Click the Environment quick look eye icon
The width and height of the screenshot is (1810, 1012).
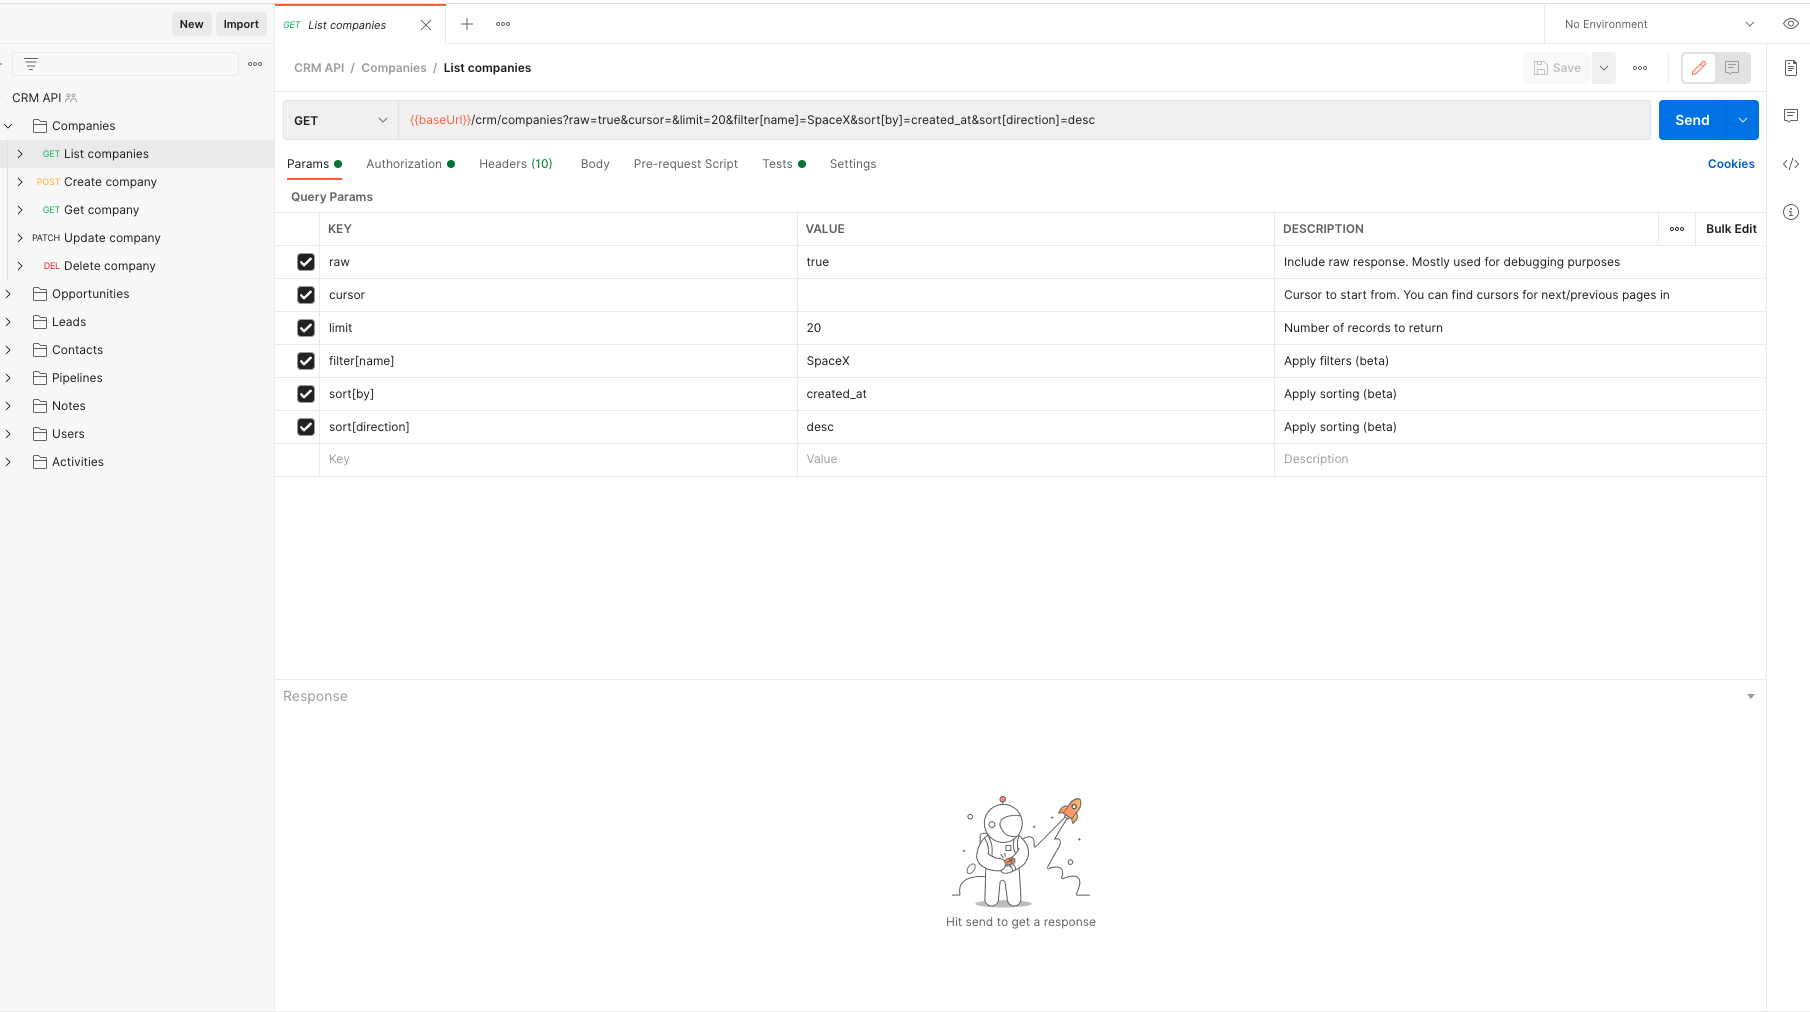(x=1790, y=23)
